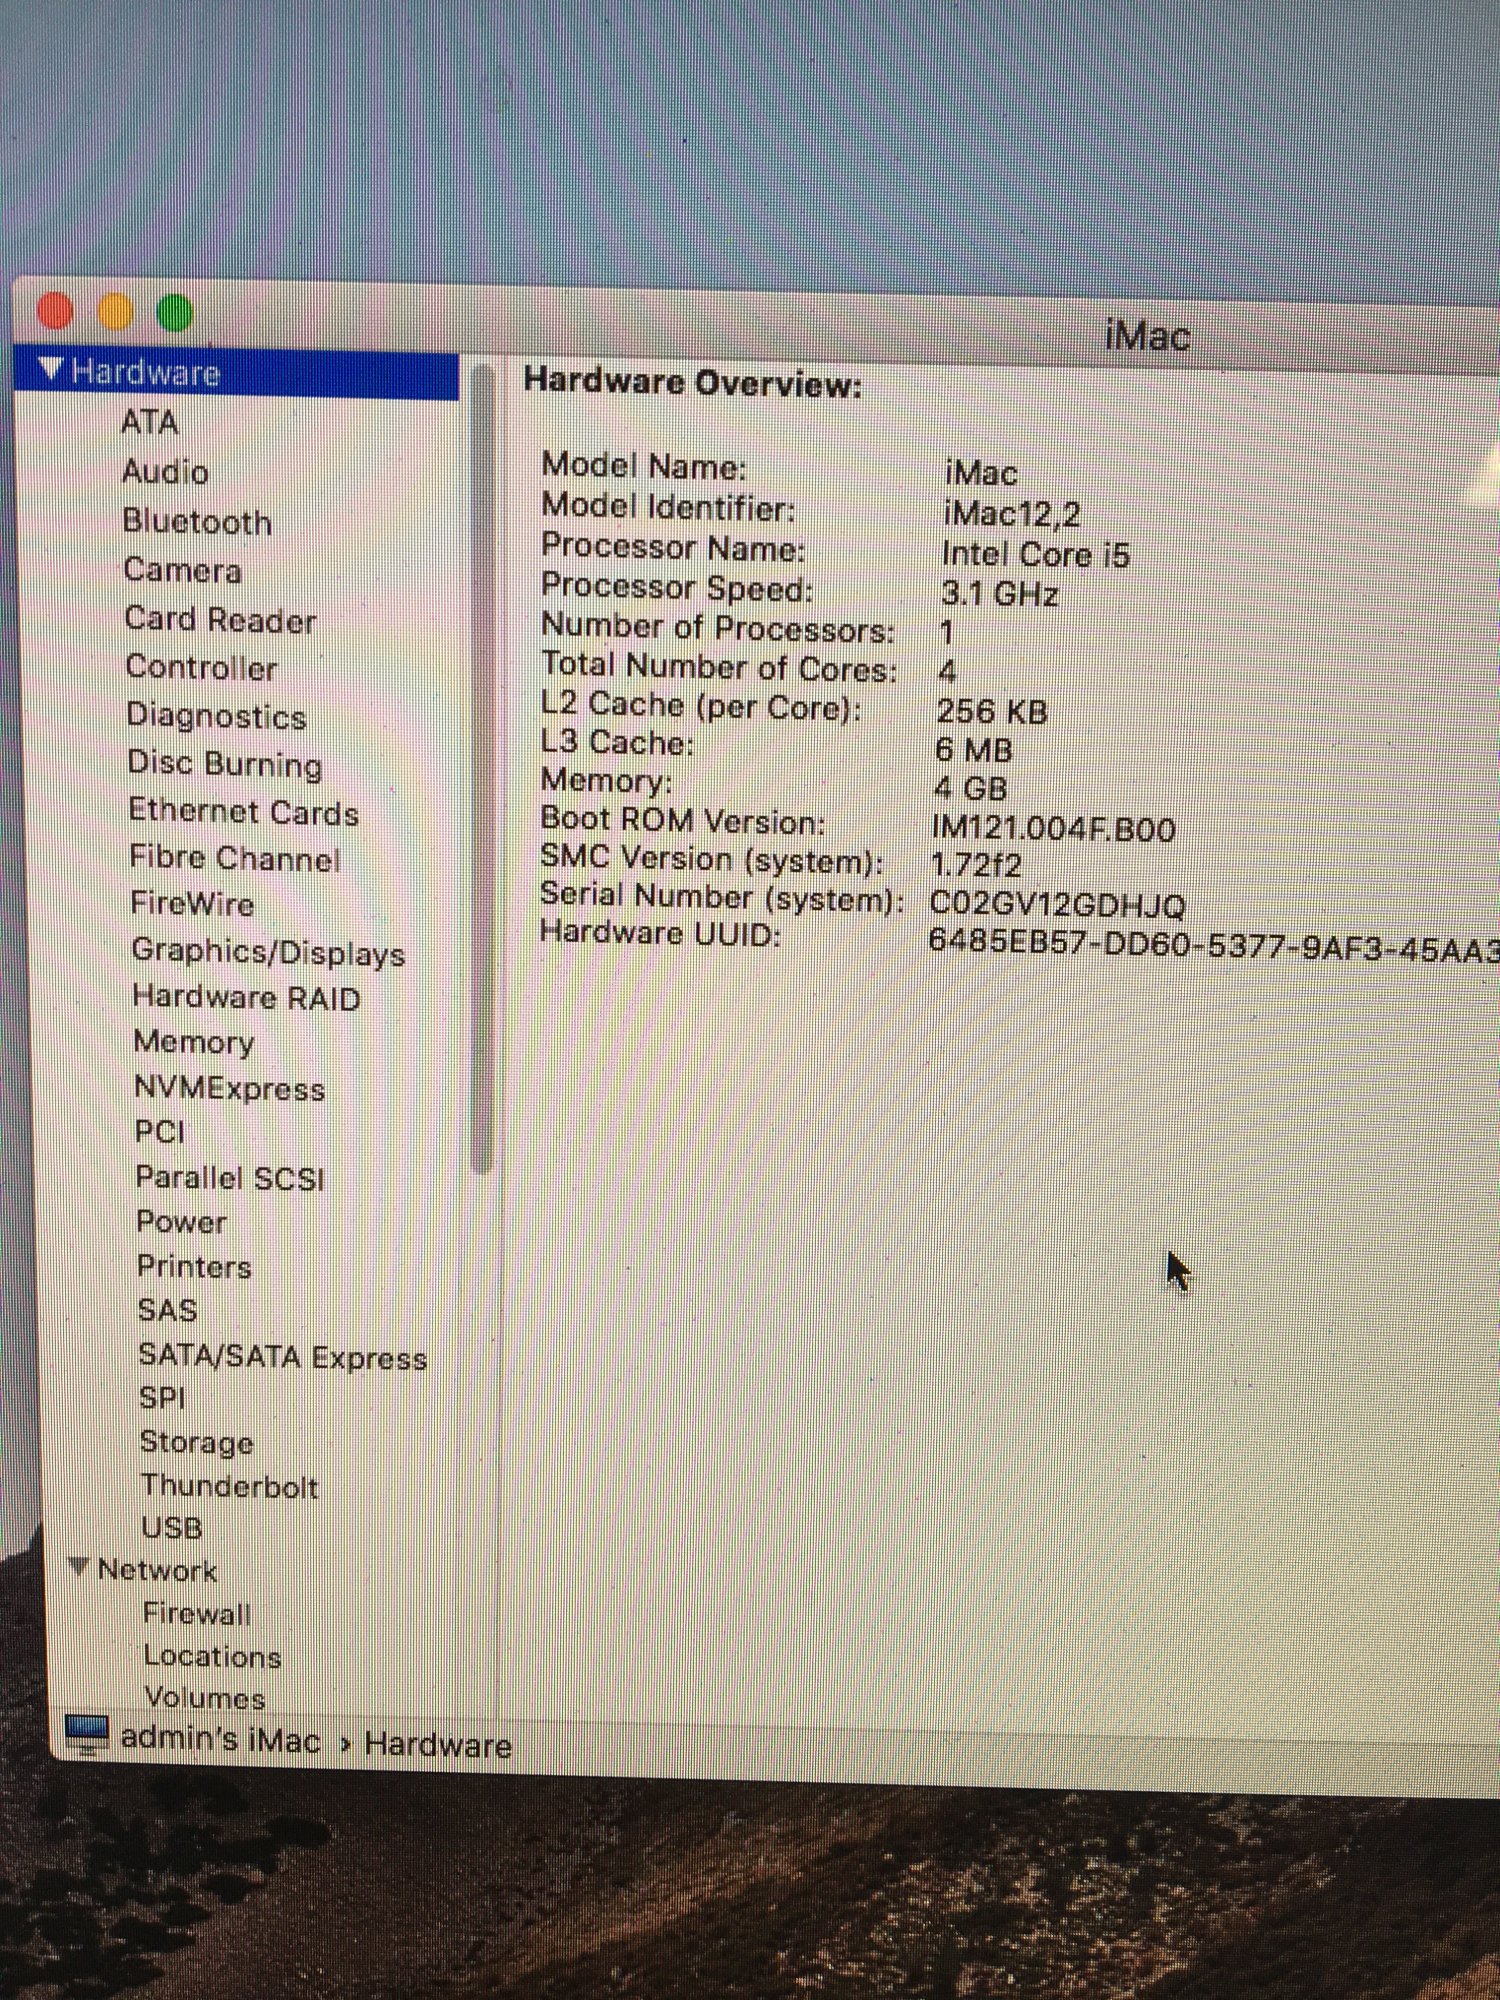
Task: Show Camera hardware details
Action: click(182, 570)
